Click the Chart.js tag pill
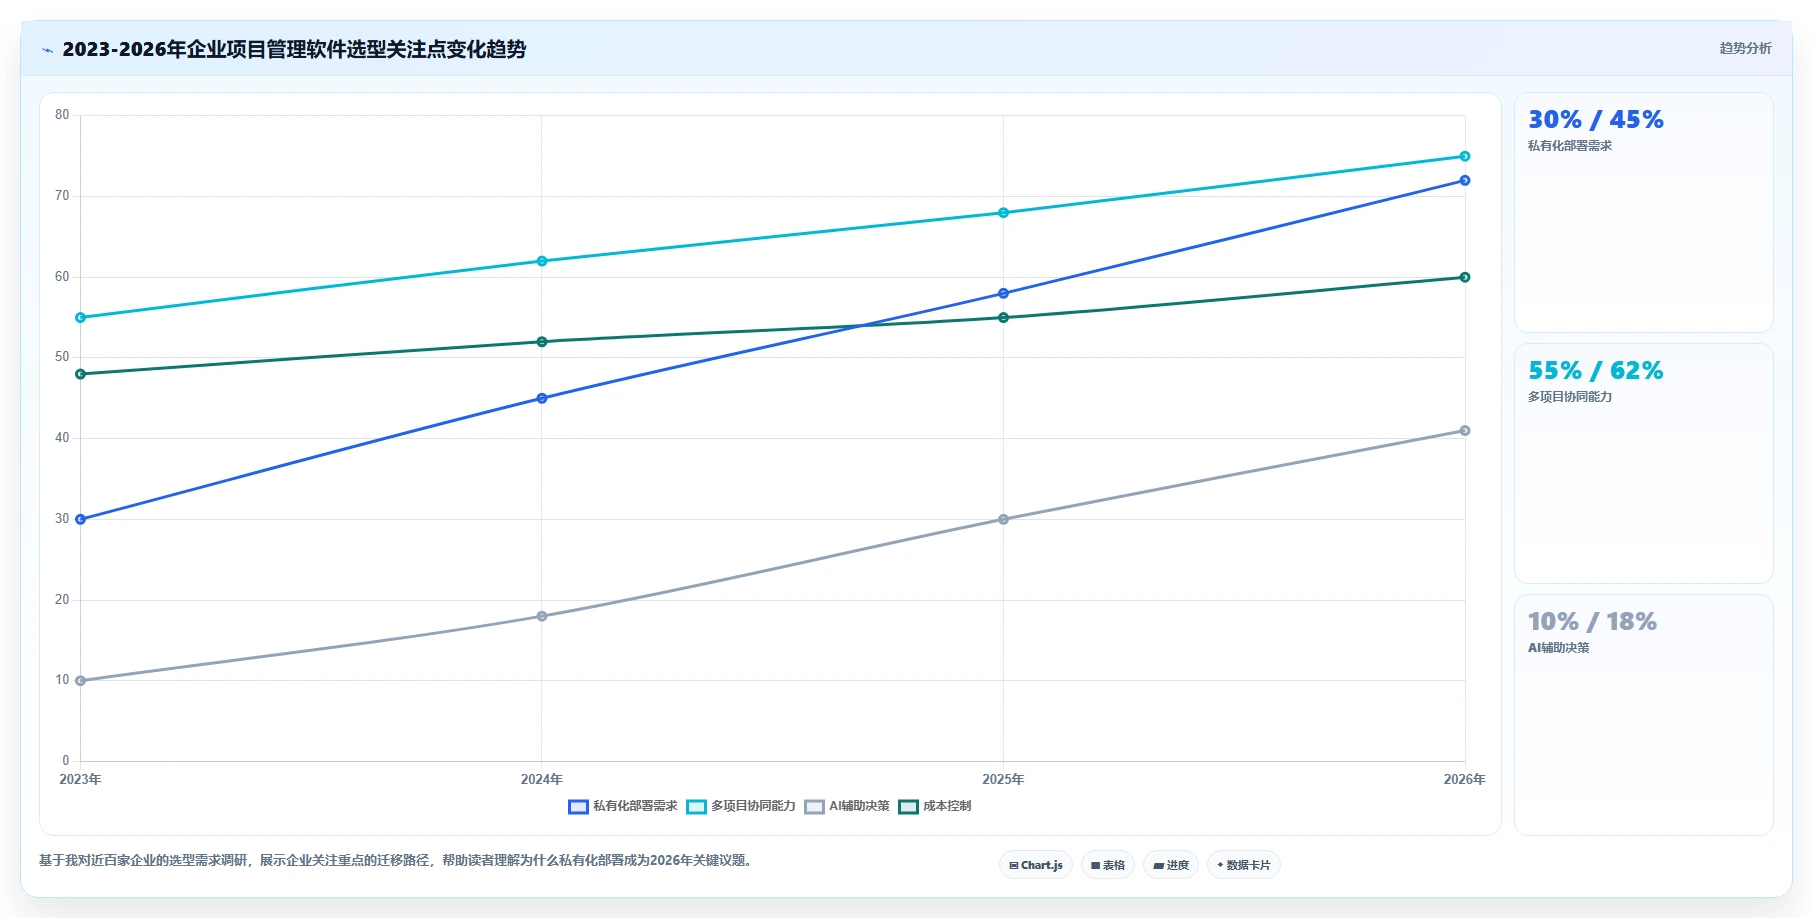This screenshot has height=918, width=1813. tap(1036, 865)
